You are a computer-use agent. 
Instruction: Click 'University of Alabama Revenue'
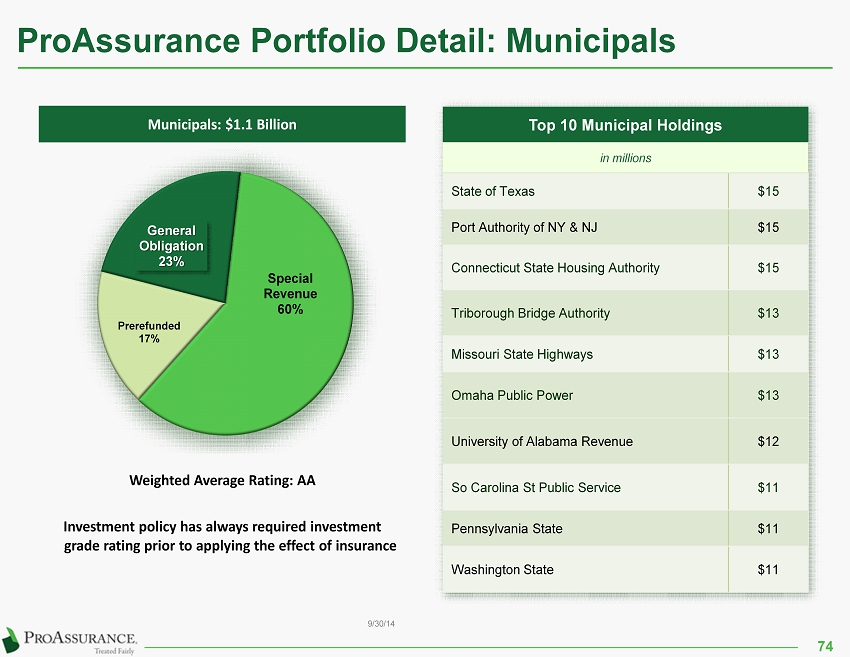point(542,441)
